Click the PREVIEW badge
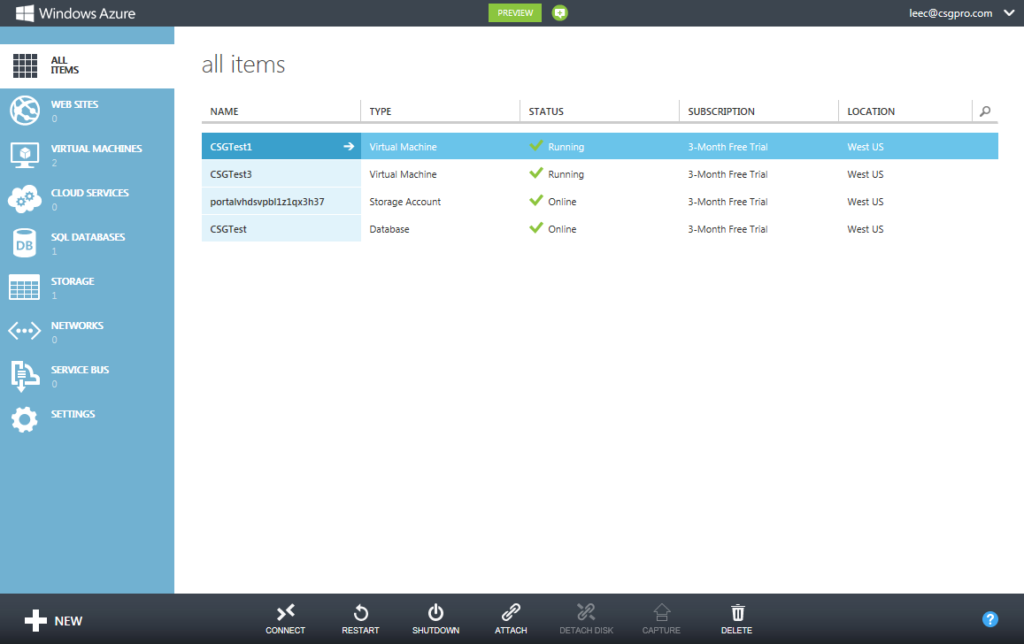The image size is (1024, 644). click(x=514, y=13)
